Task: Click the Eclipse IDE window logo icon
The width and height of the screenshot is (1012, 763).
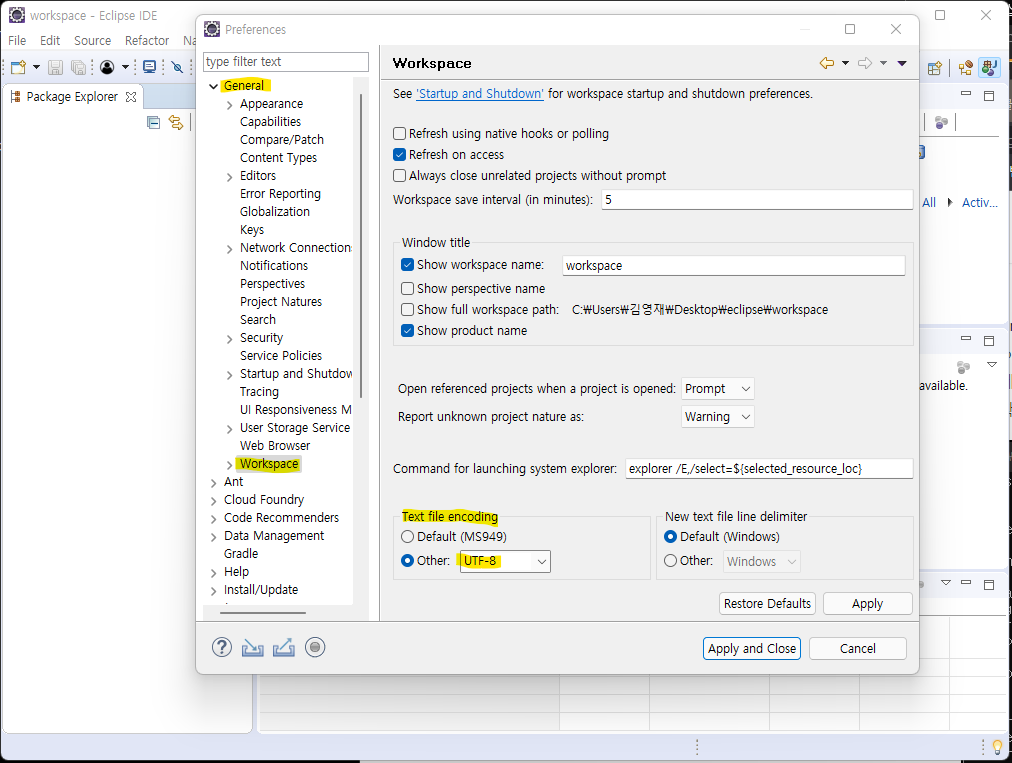Action: (17, 15)
